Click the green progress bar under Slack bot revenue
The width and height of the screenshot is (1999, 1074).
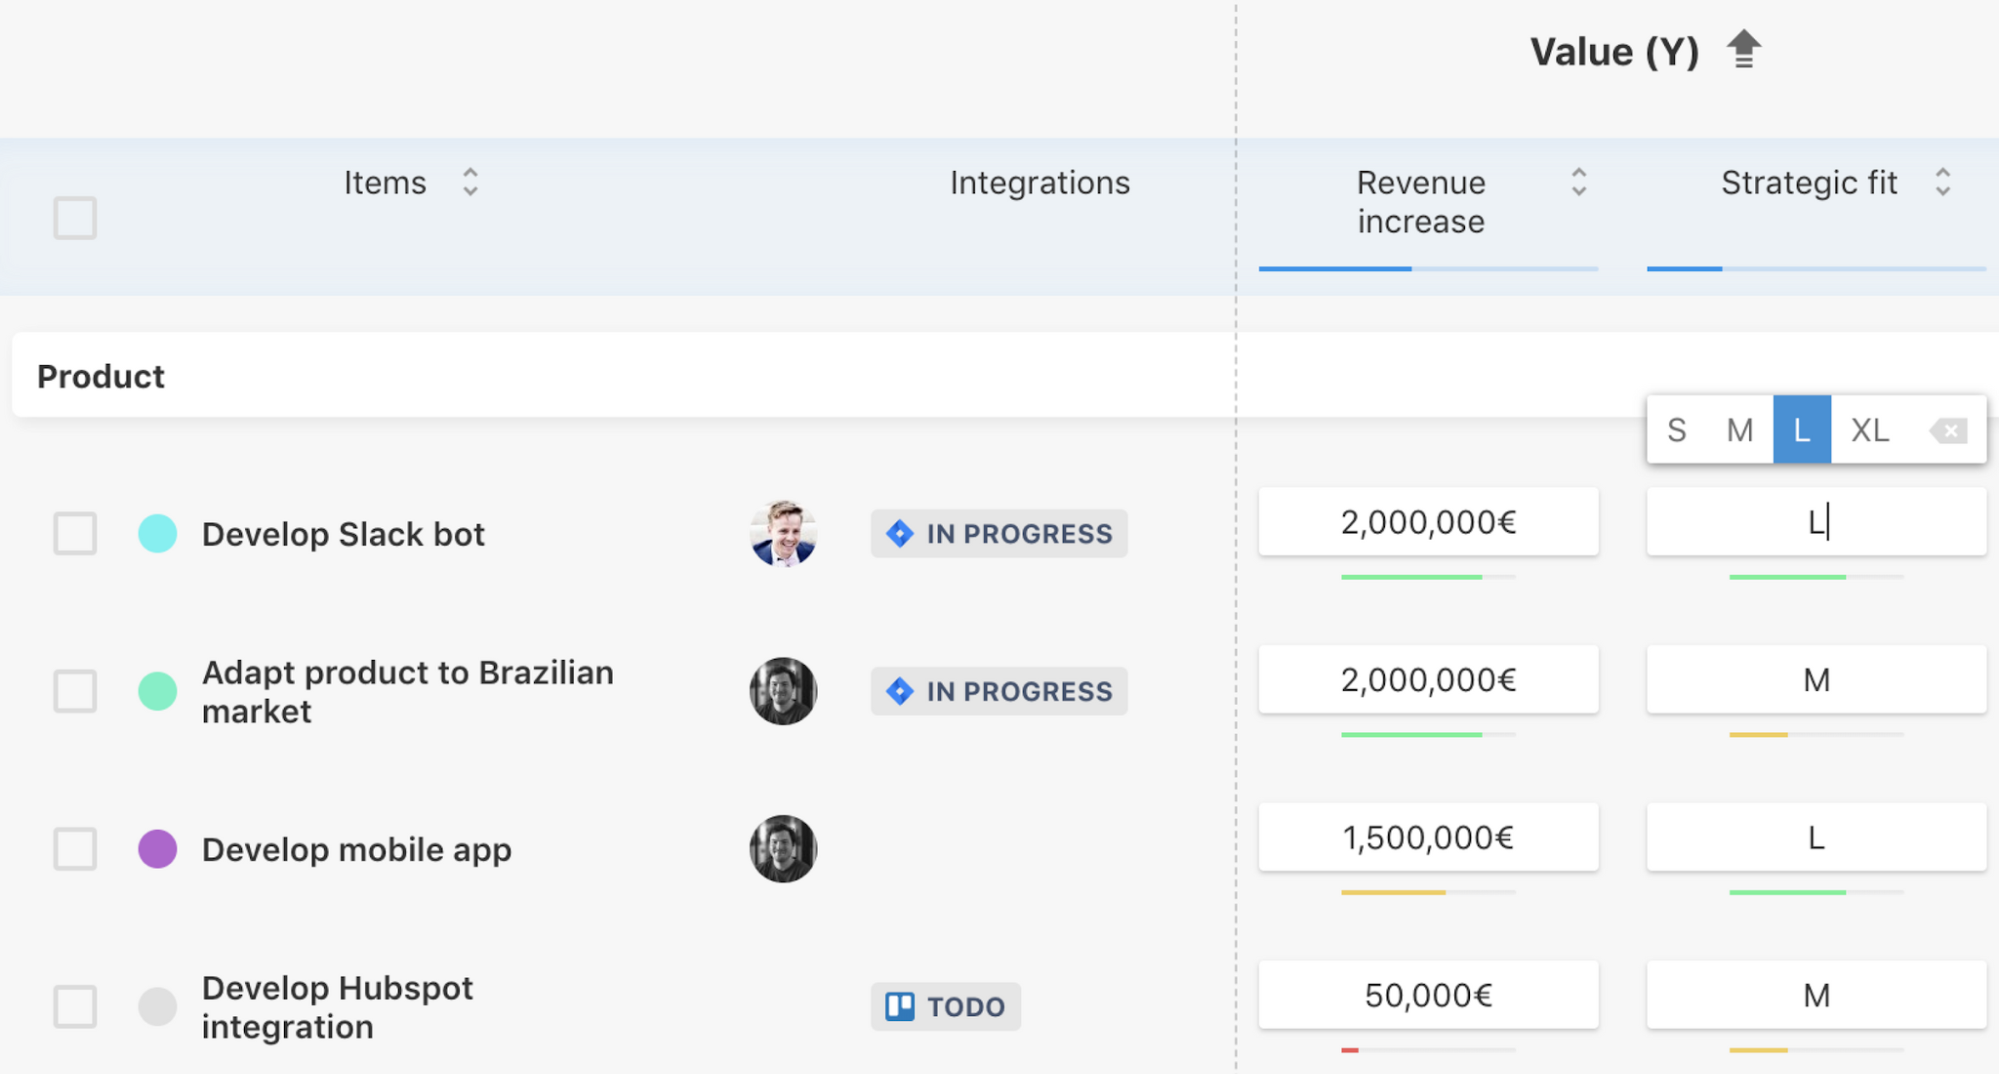click(1413, 576)
